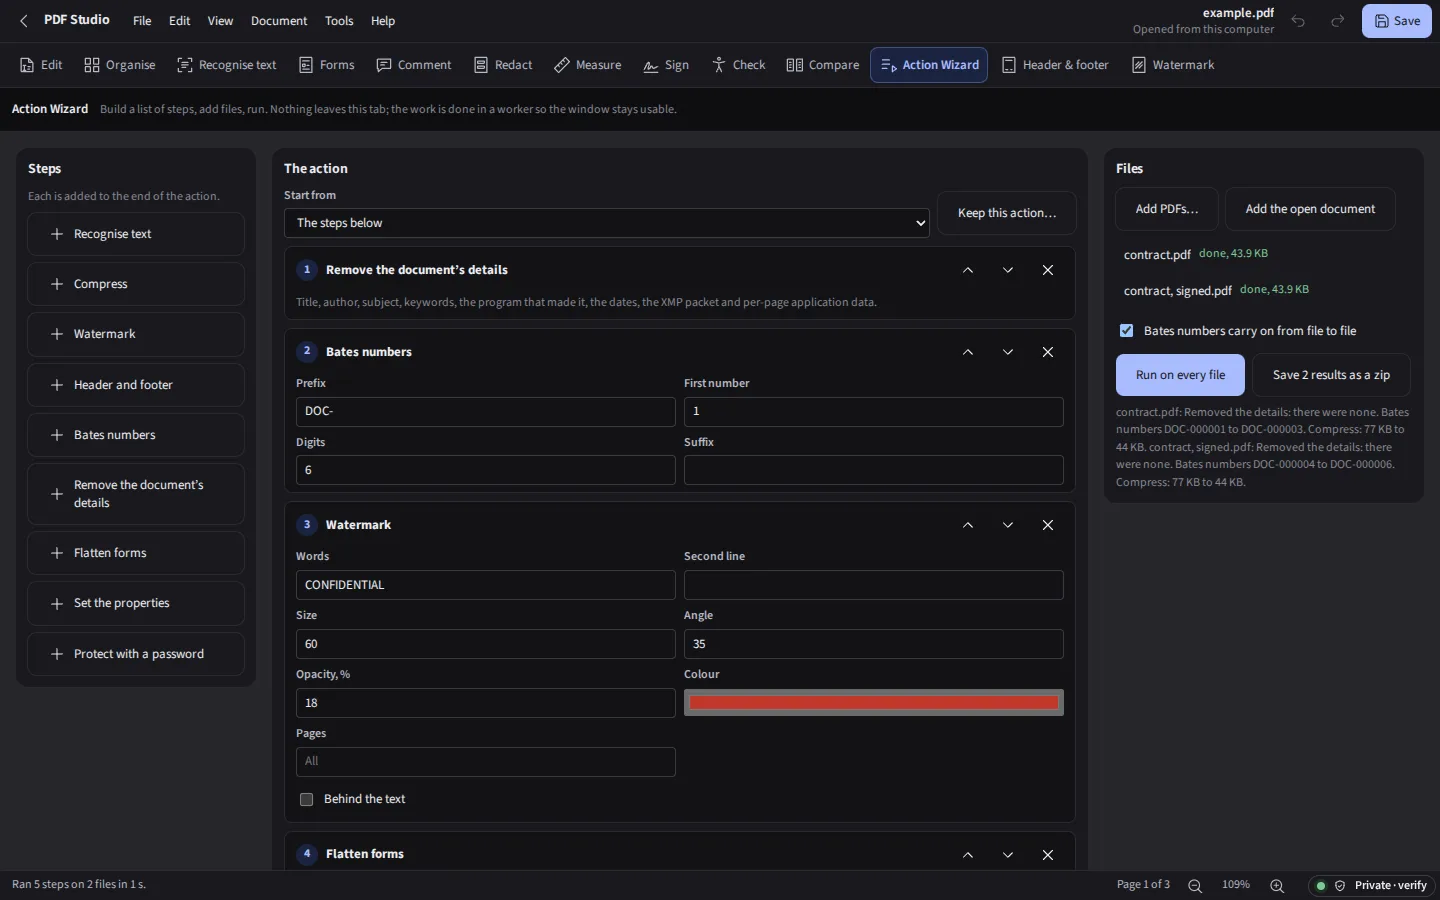1440x900 pixels.
Task: Move the Watermark step down
Action: point(1008,525)
